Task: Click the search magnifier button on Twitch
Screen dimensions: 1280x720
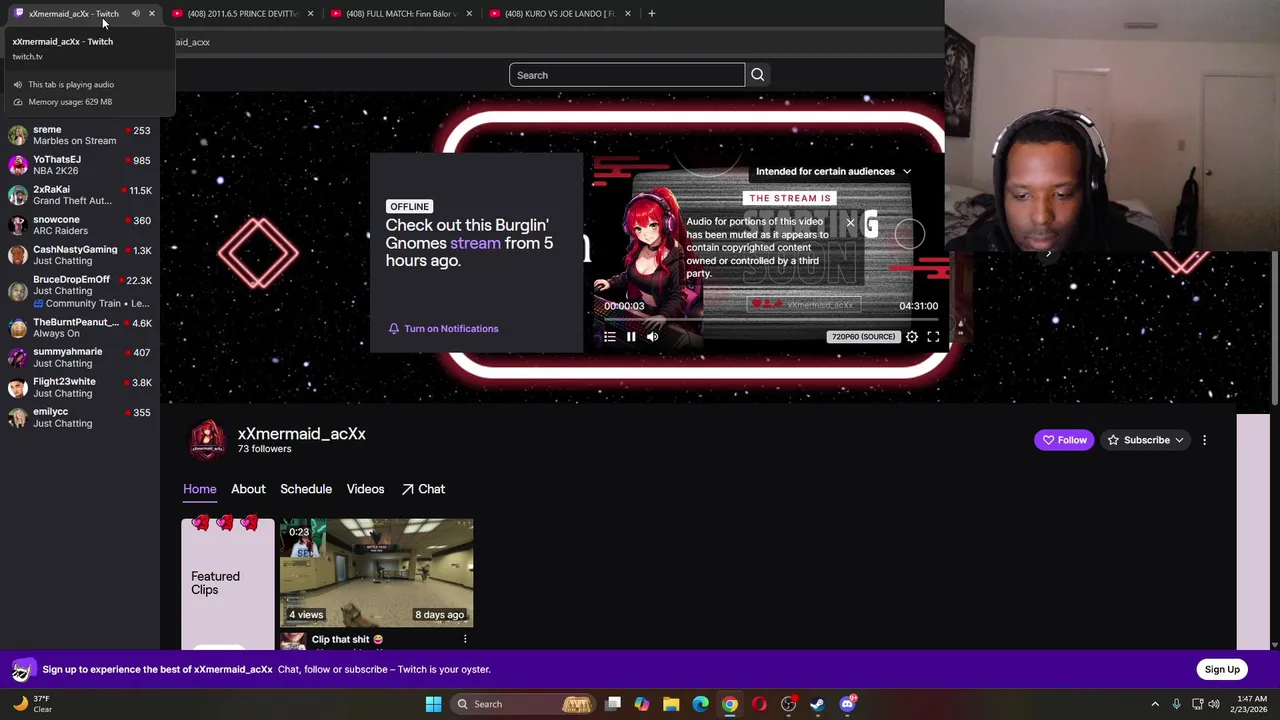Action: coord(757,75)
